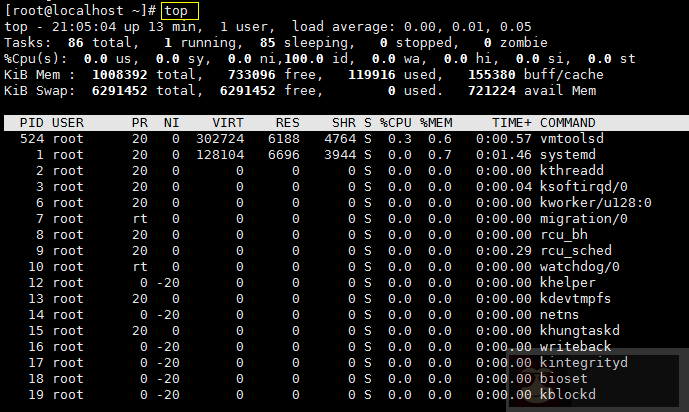Click the %CPU column header

coord(395,122)
